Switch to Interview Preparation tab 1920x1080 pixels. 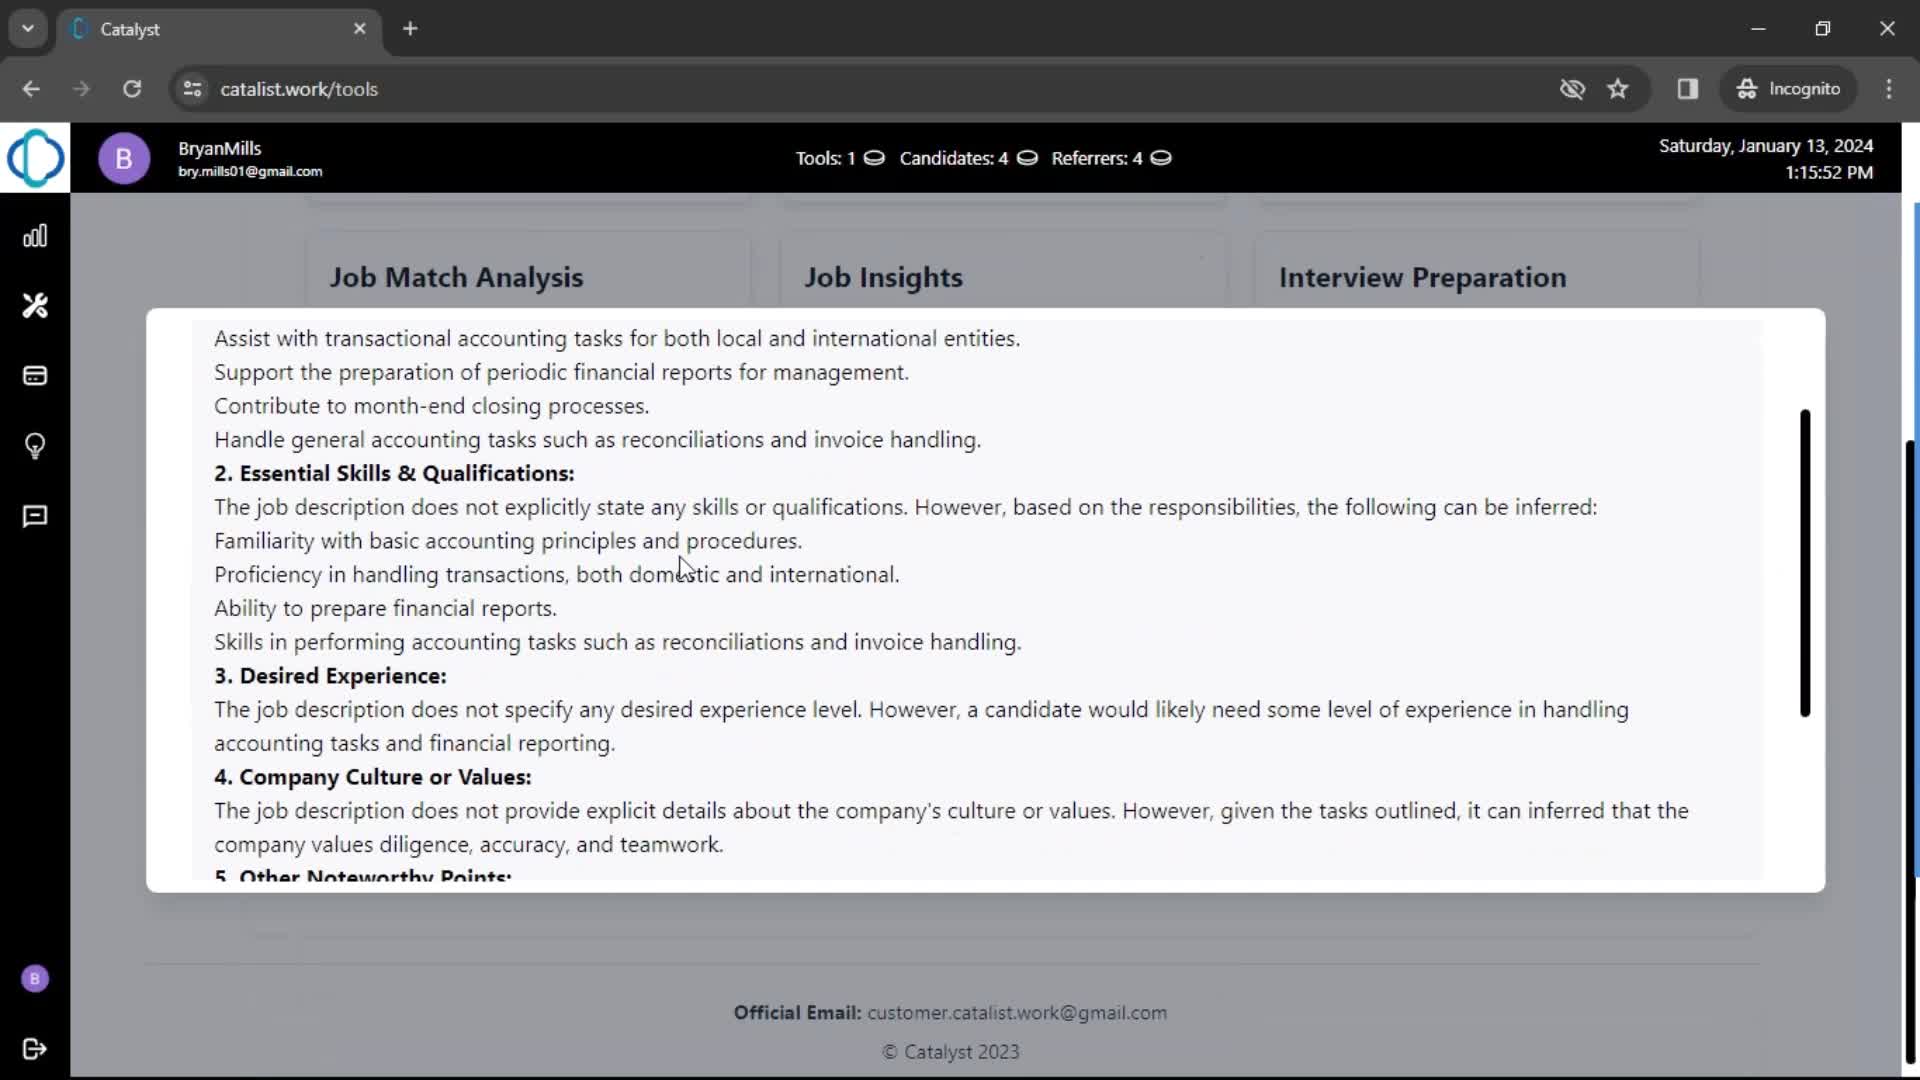click(x=1424, y=277)
